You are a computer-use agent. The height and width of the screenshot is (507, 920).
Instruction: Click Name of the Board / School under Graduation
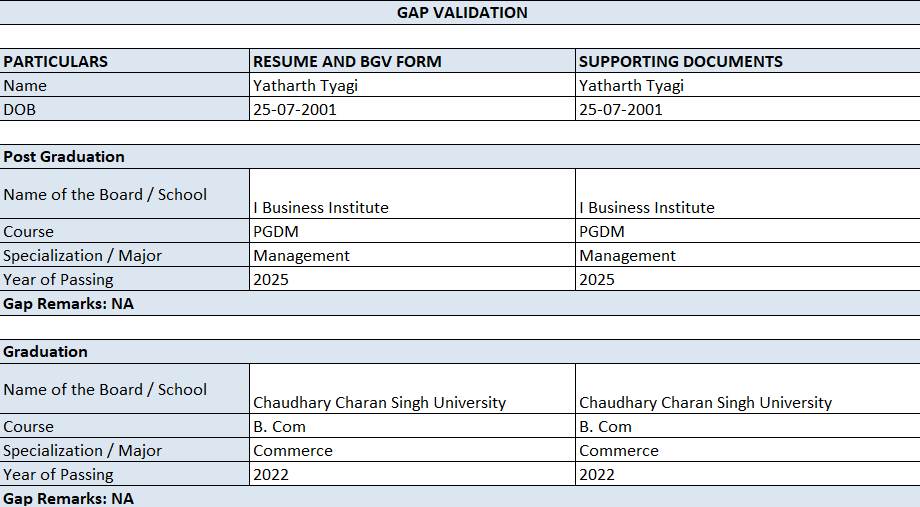[105, 390]
